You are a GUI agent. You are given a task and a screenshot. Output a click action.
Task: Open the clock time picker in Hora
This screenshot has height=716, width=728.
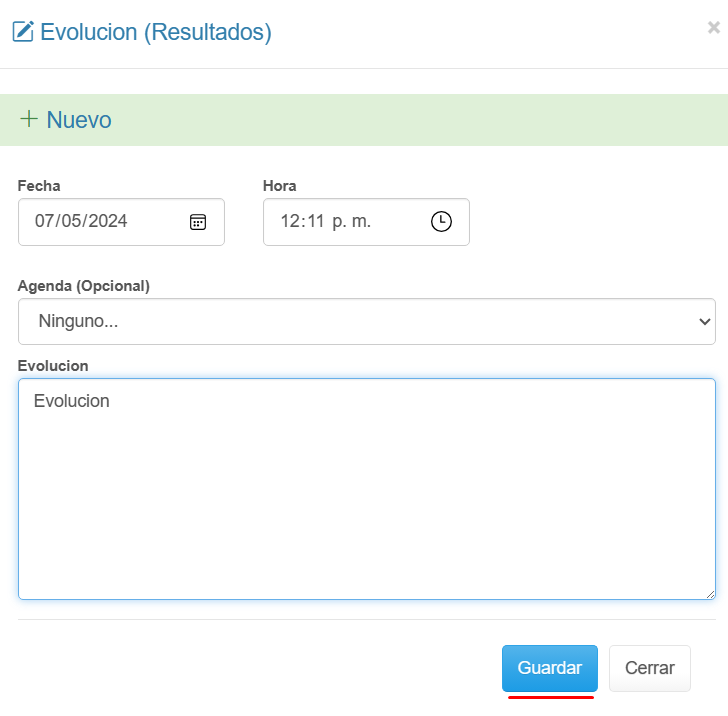pyautogui.click(x=441, y=222)
